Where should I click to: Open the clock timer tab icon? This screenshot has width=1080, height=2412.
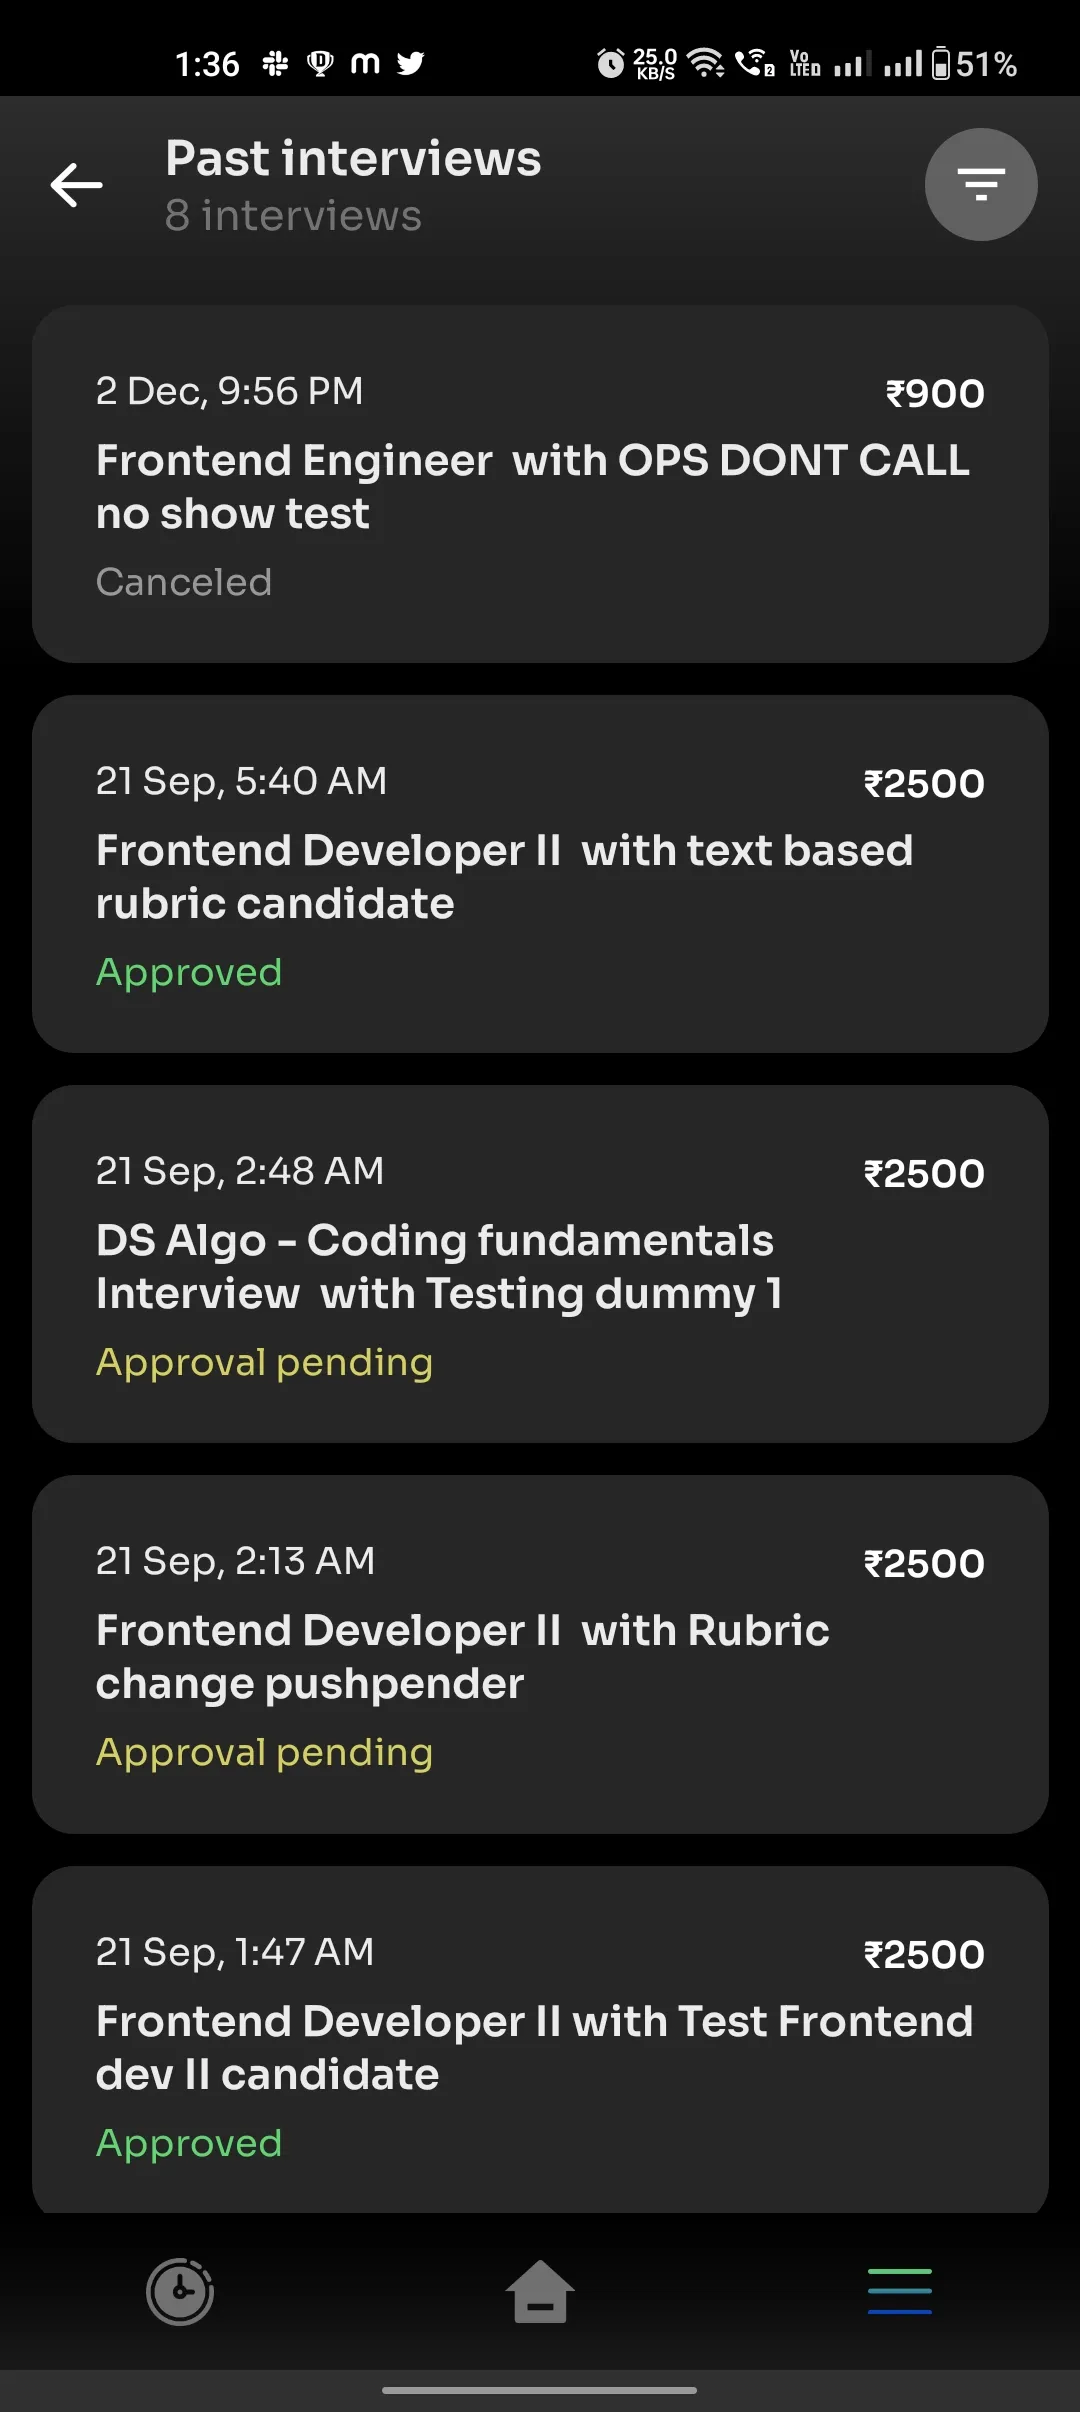click(x=180, y=2291)
